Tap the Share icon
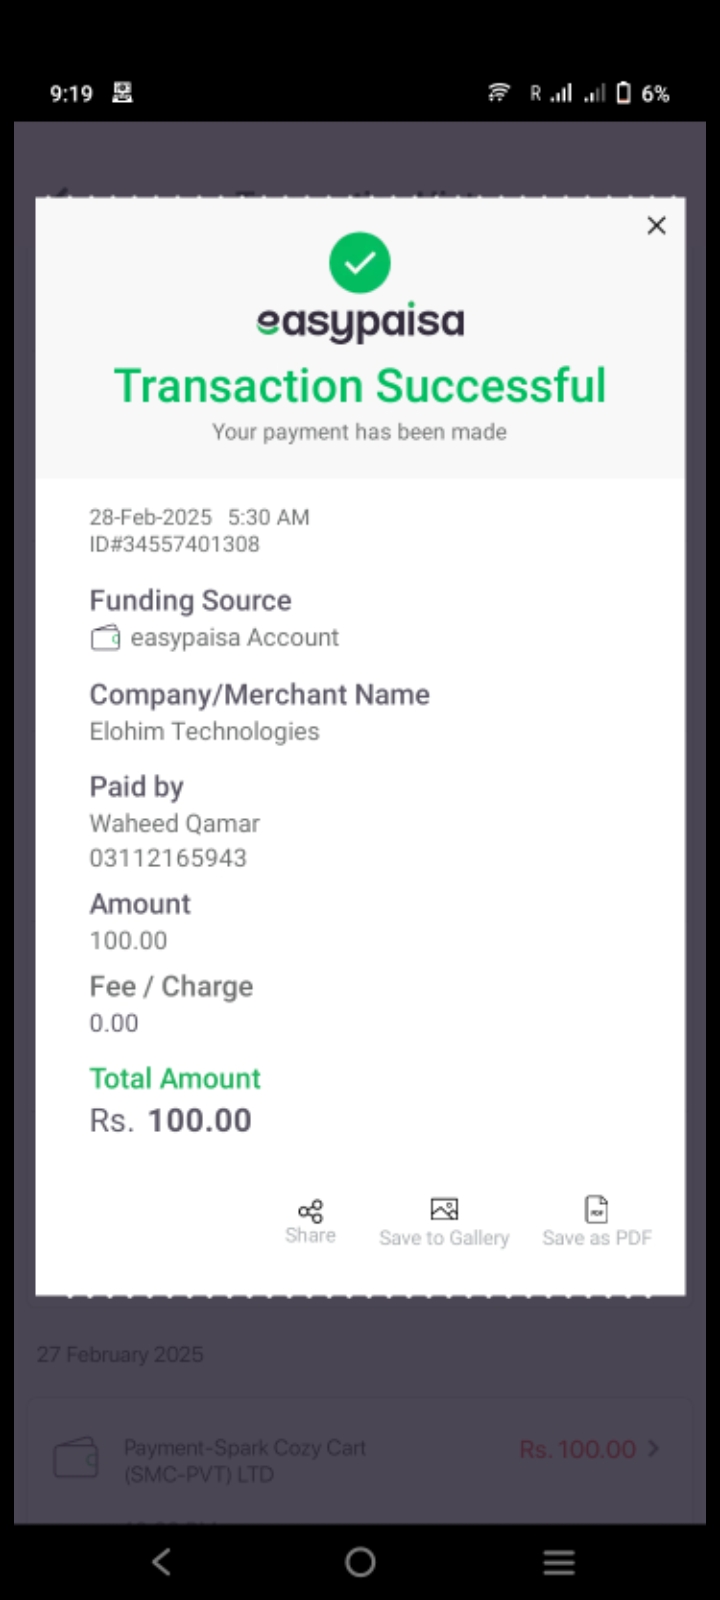Viewport: 720px width, 1600px height. 310,1211
